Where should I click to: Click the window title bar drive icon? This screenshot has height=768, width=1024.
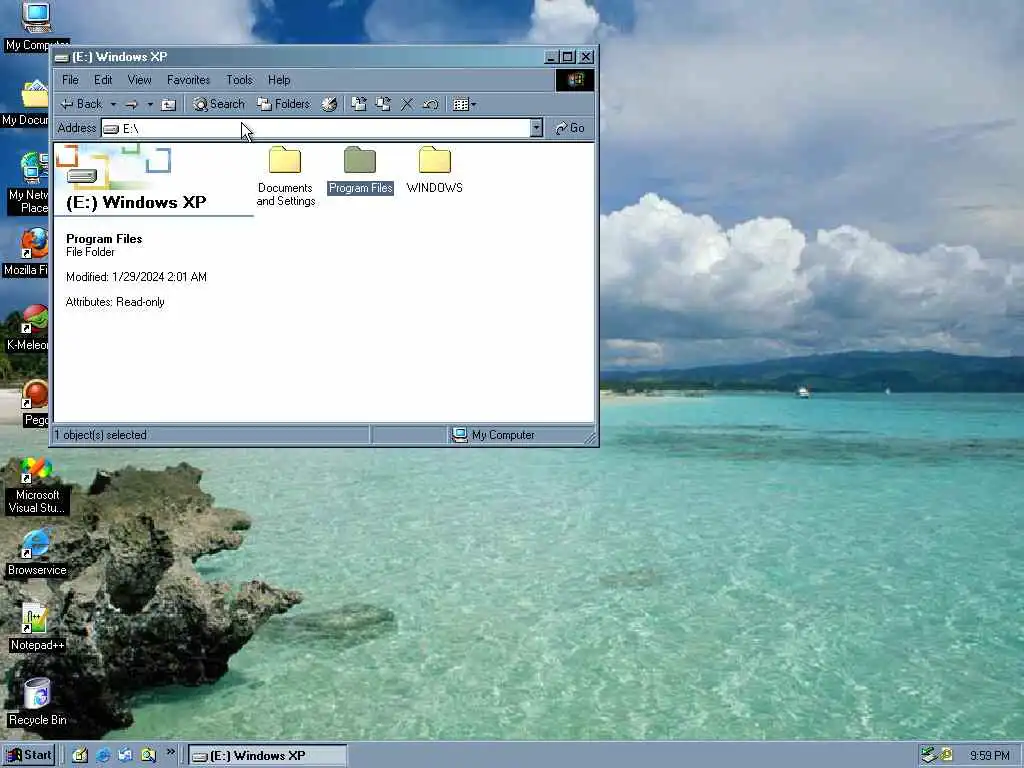click(62, 57)
